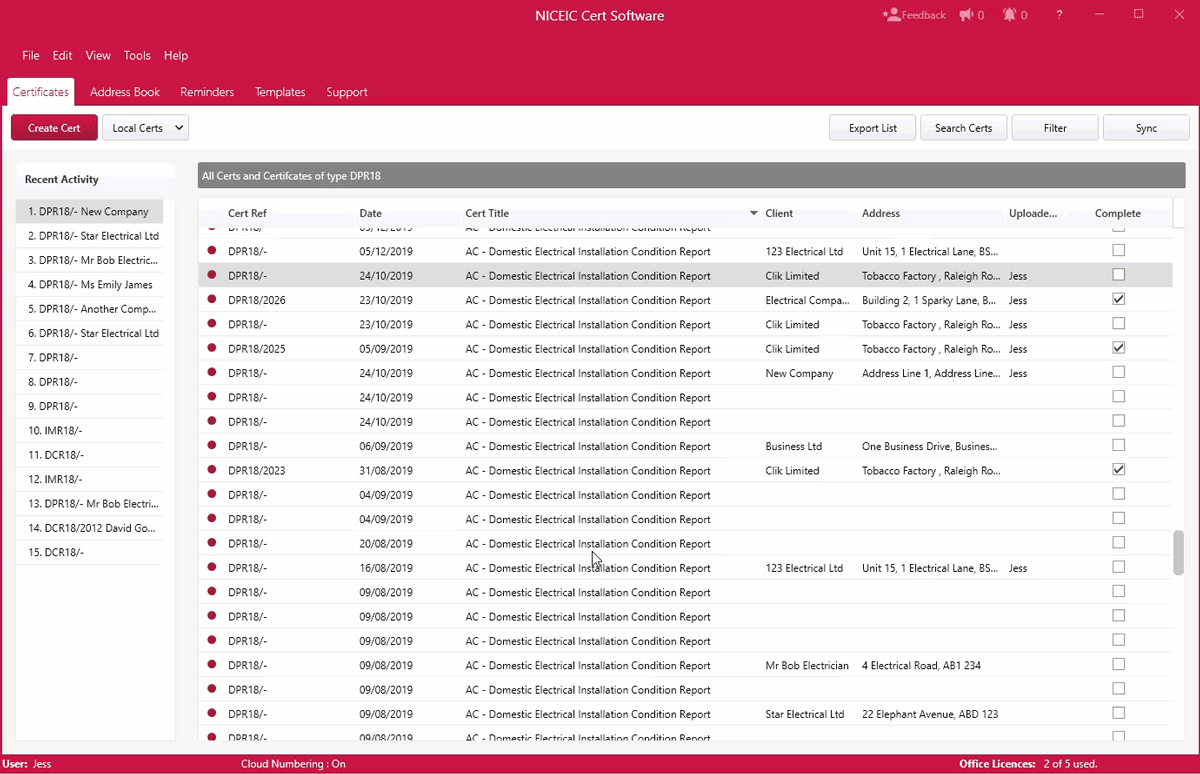Check notifications using the bell icon
Viewport: 1200px width, 774px height.
pos(1010,15)
